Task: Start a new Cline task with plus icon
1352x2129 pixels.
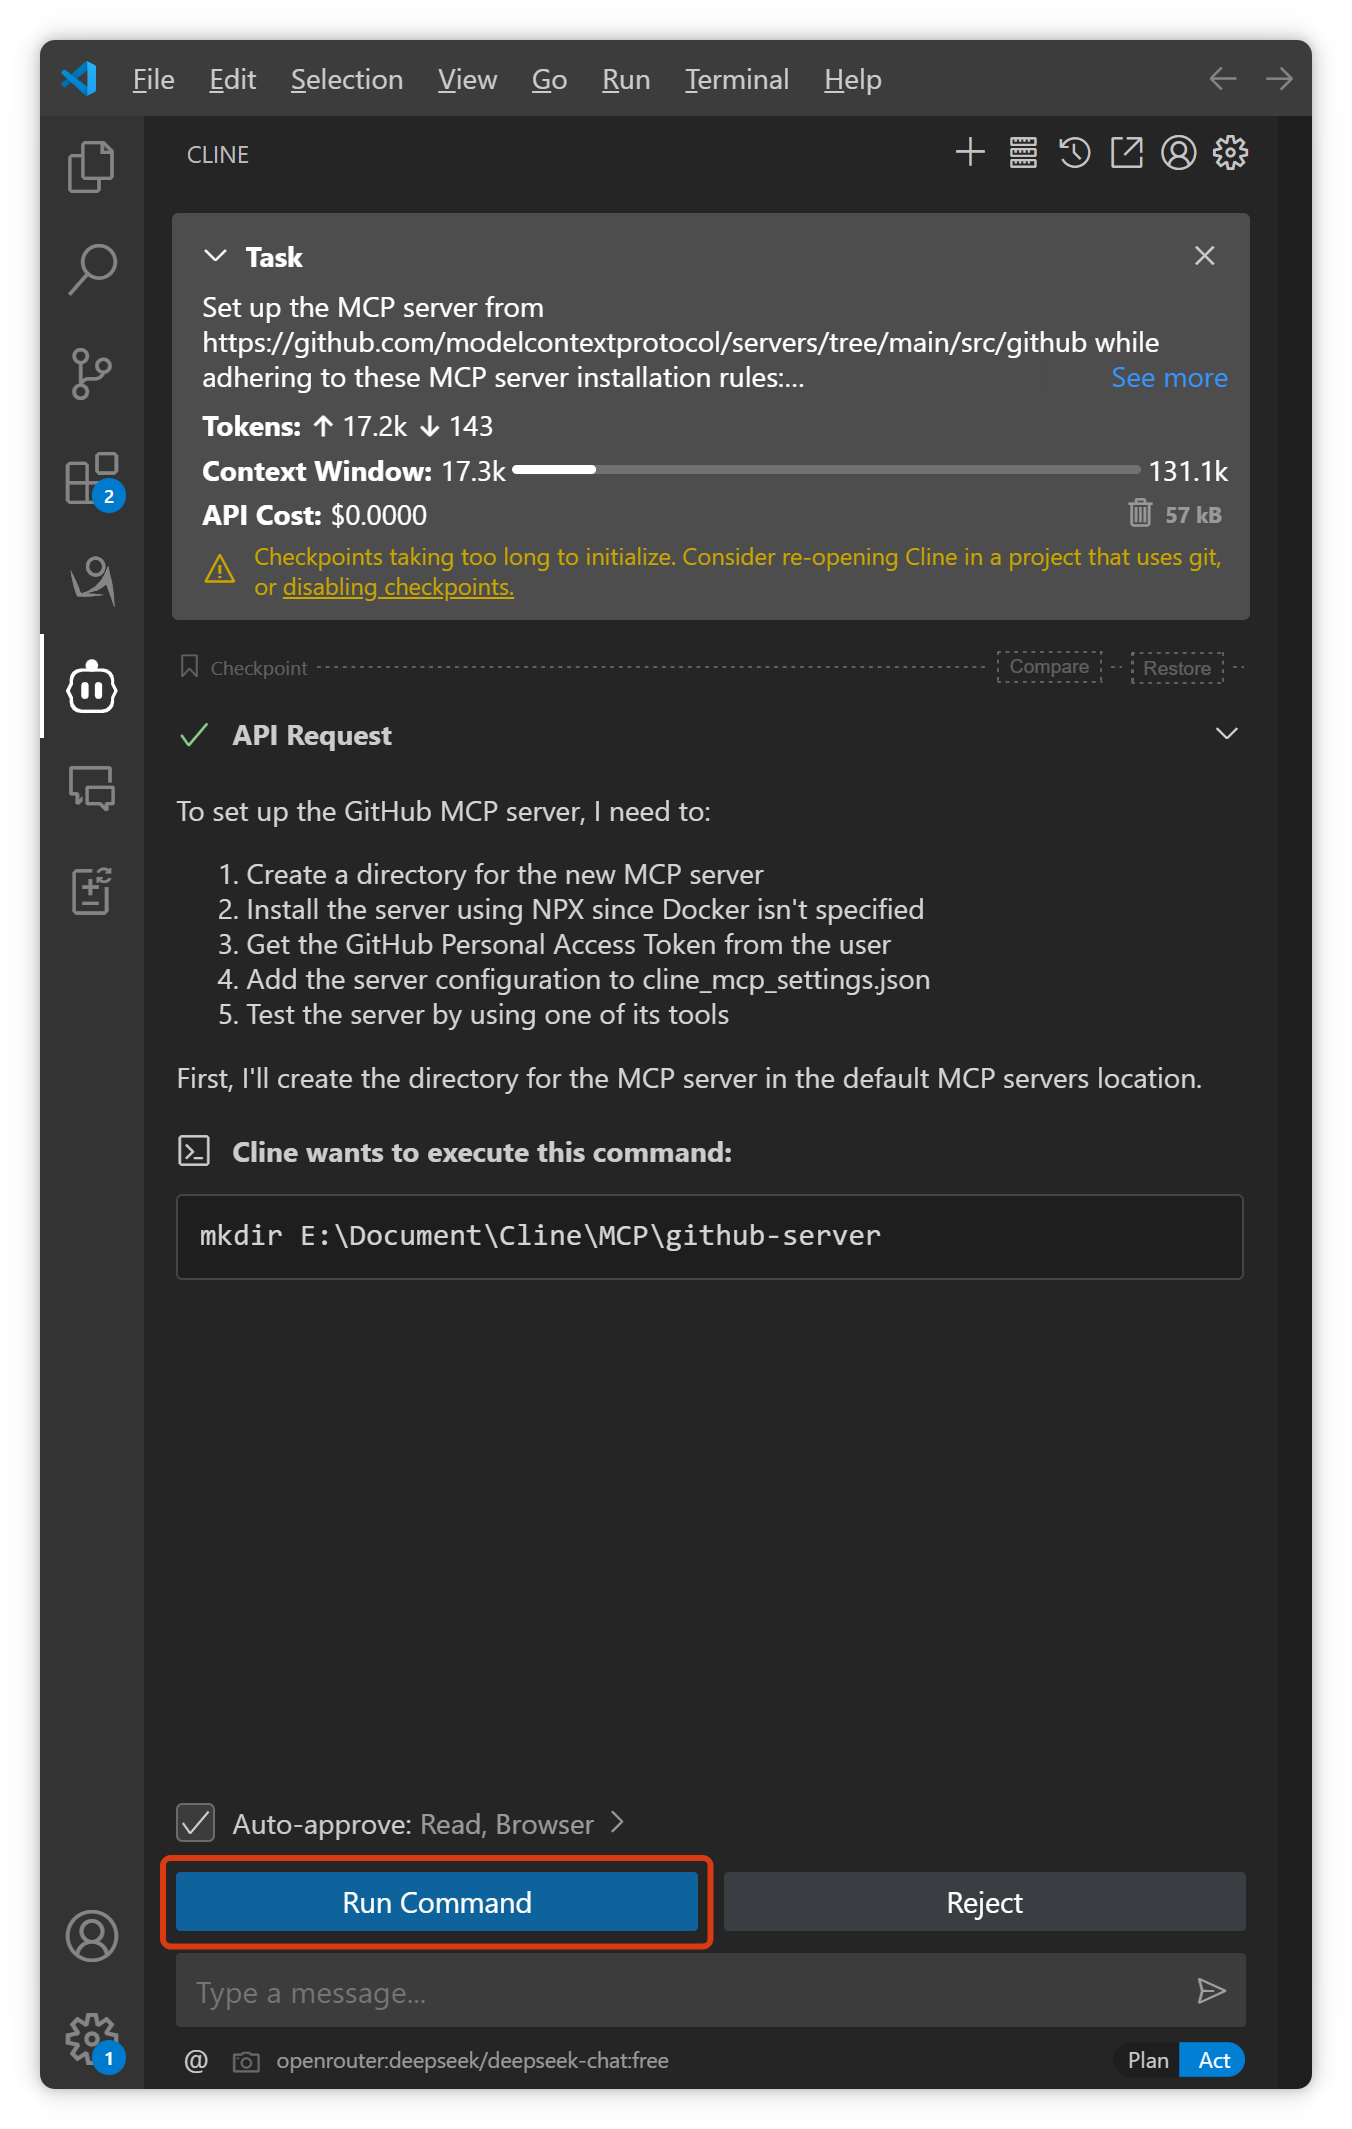Action: point(970,153)
